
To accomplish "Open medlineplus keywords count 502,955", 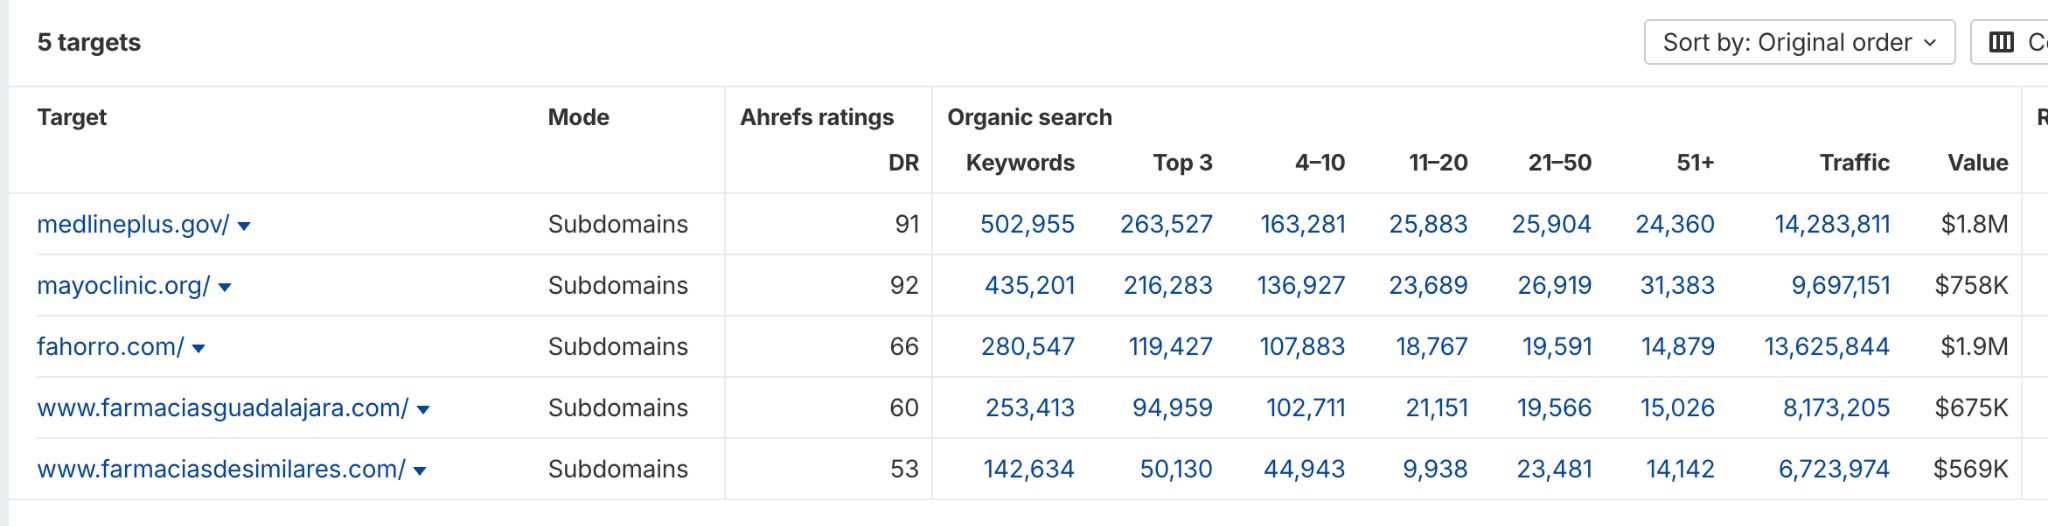I will click(1026, 224).
